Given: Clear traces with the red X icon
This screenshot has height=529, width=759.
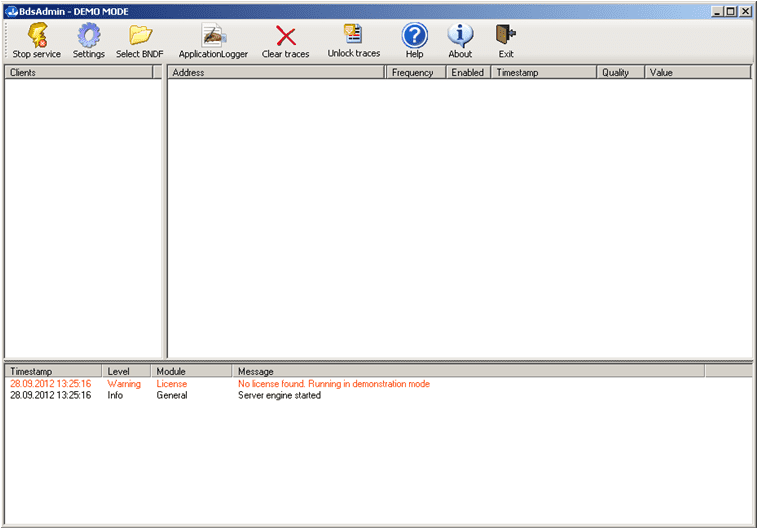Looking at the screenshot, I should [x=285, y=37].
